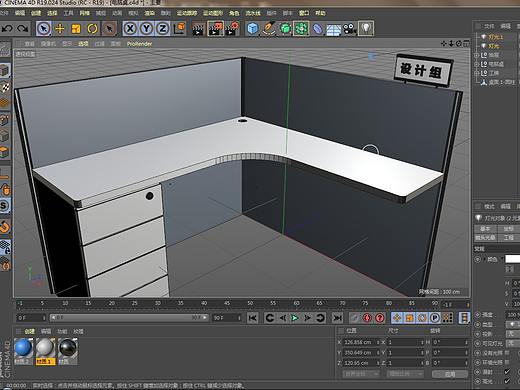Select the Move tool
Image resolution: width=520 pixels, height=390 pixels.
coord(60,29)
